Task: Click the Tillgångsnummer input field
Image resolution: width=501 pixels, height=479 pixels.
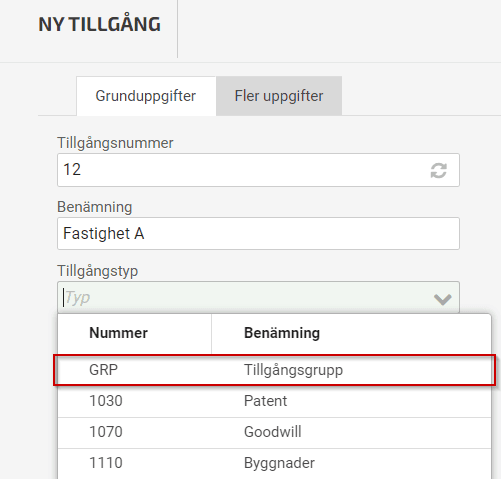Action: (258, 170)
